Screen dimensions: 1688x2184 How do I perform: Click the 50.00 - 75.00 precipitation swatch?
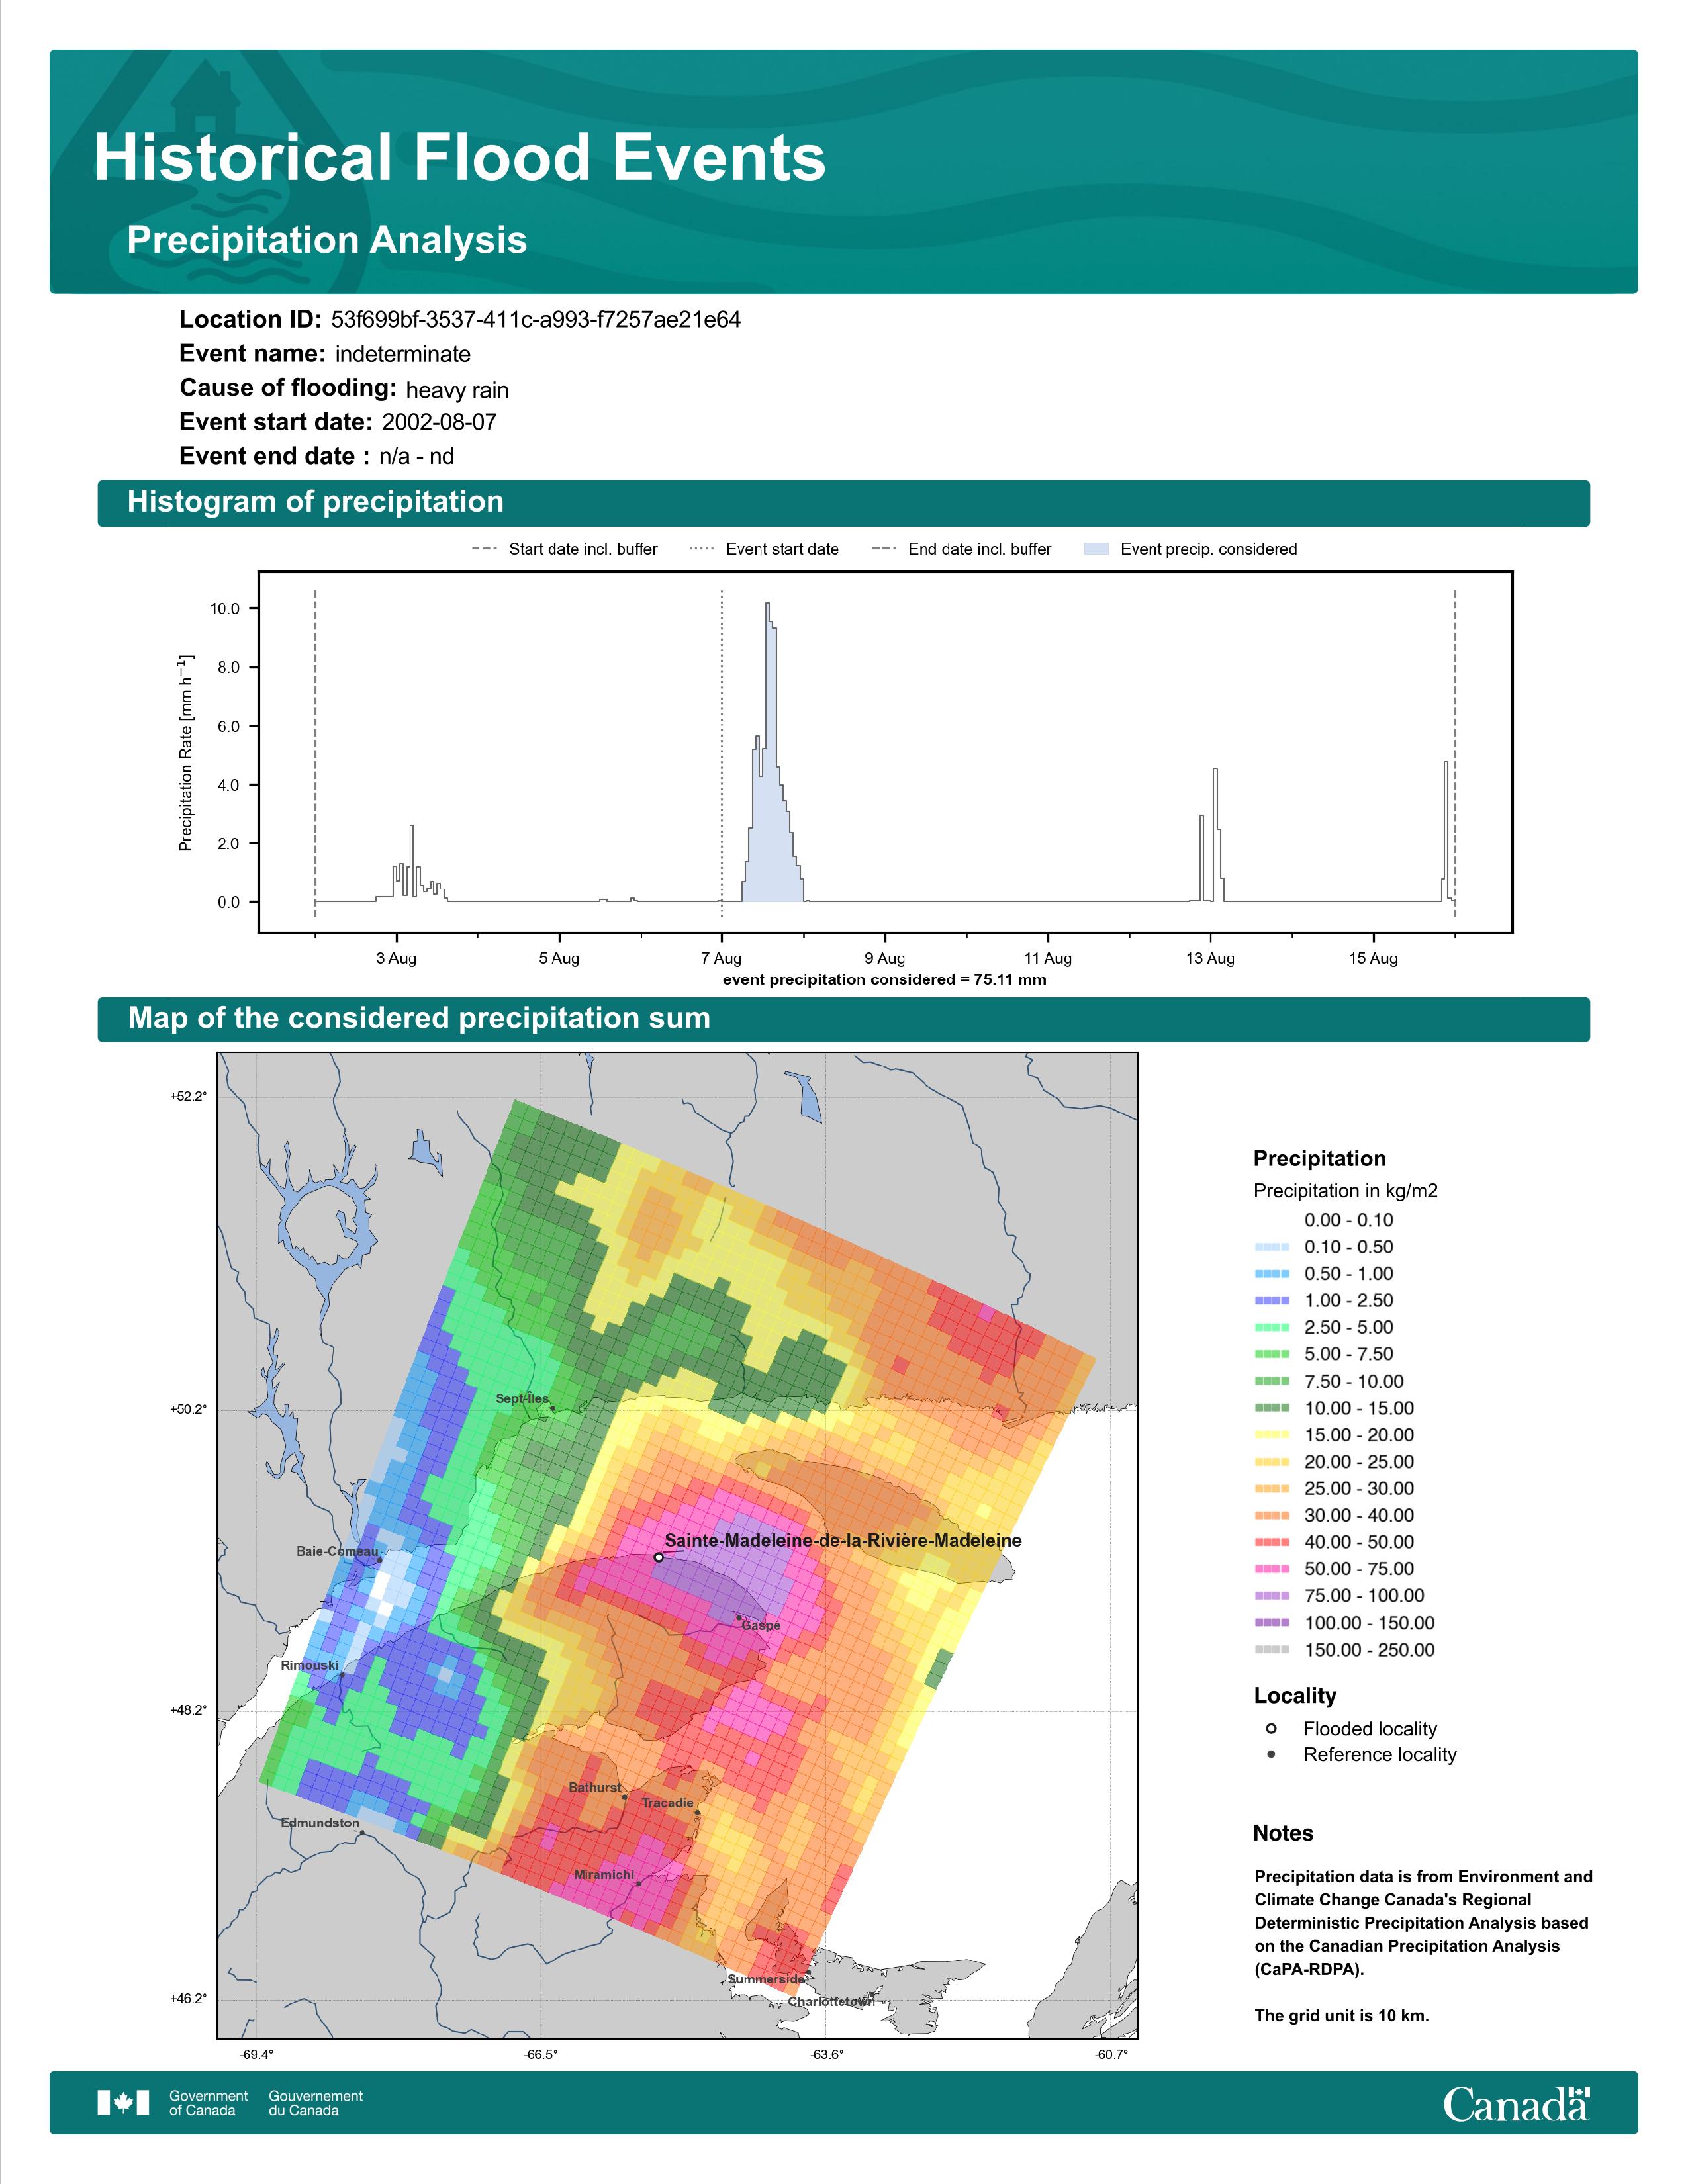click(1271, 1569)
